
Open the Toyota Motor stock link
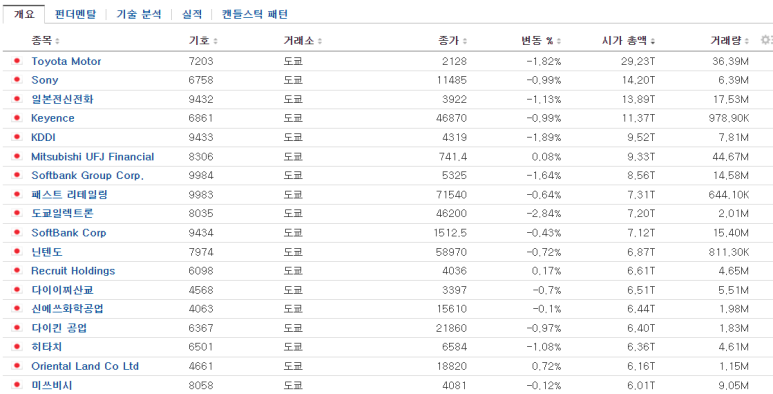[x=66, y=61]
